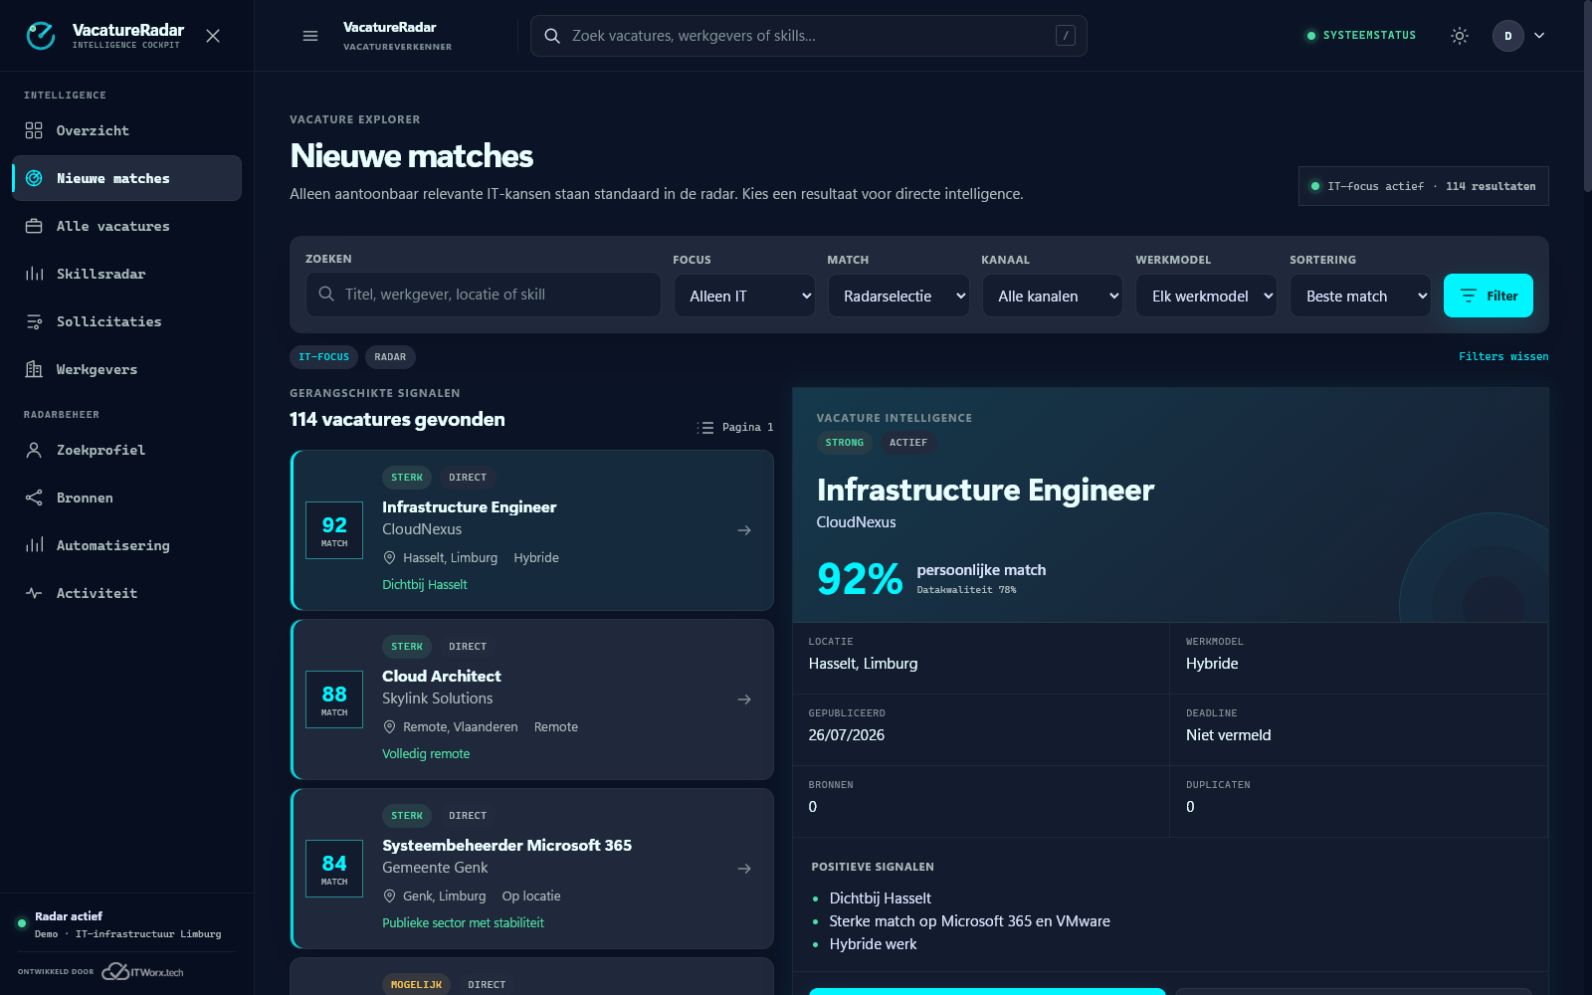The image size is (1592, 995).
Task: Click the location pin next to Genk, Limburg
Action: tap(390, 896)
